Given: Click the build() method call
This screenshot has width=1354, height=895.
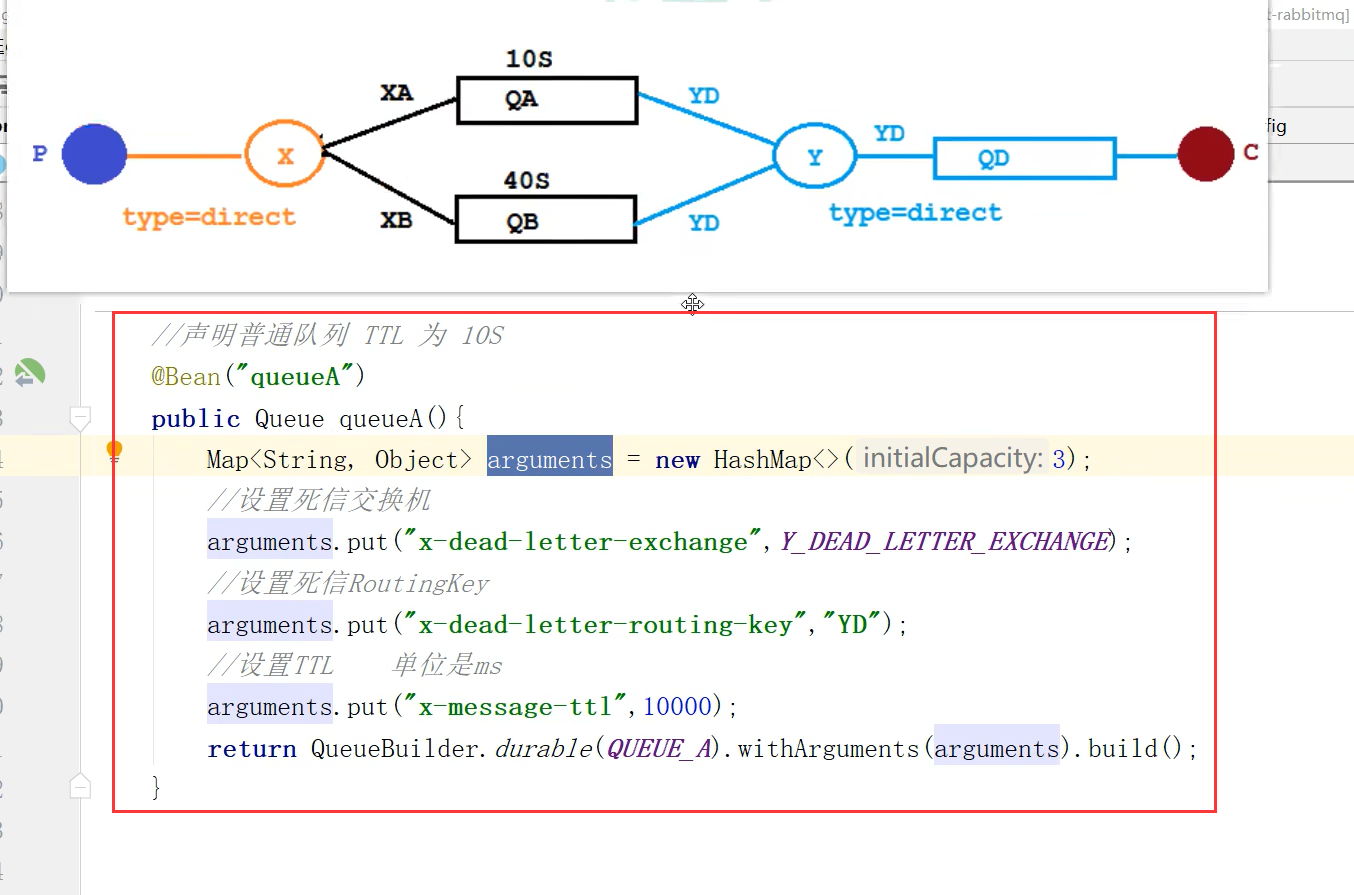Looking at the screenshot, I should [x=1135, y=749].
